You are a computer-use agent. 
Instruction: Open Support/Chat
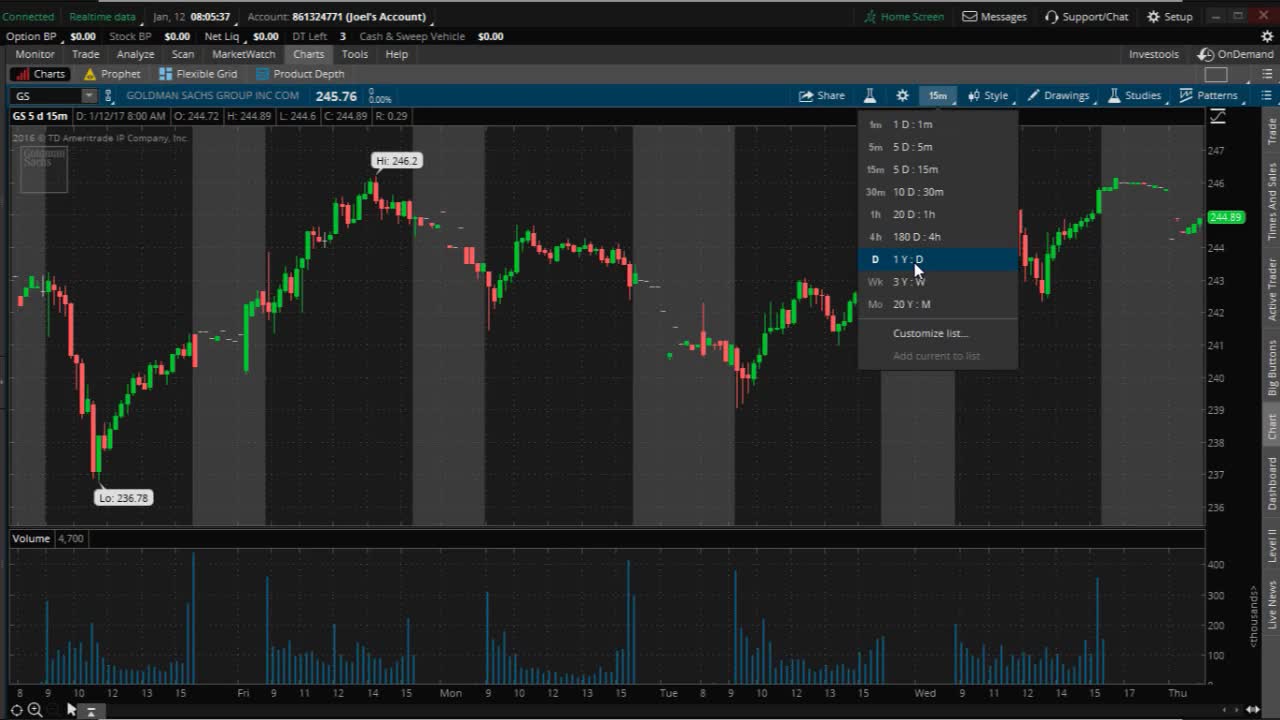point(1087,16)
